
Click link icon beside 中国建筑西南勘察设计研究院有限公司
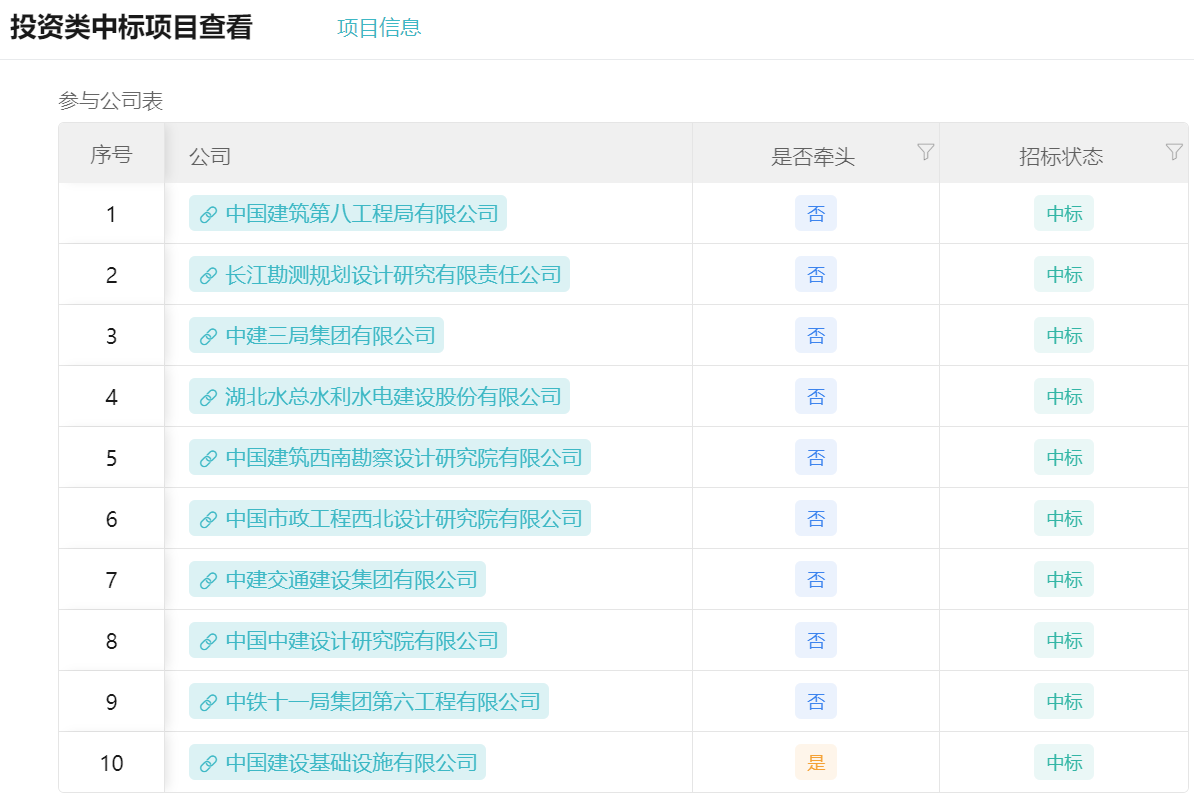[x=208, y=459]
